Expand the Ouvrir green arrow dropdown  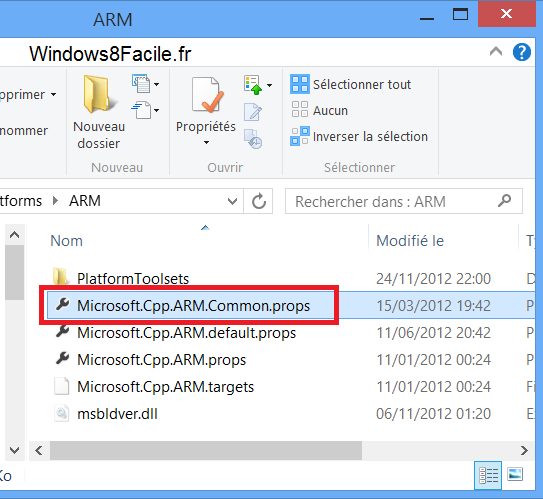(x=269, y=85)
